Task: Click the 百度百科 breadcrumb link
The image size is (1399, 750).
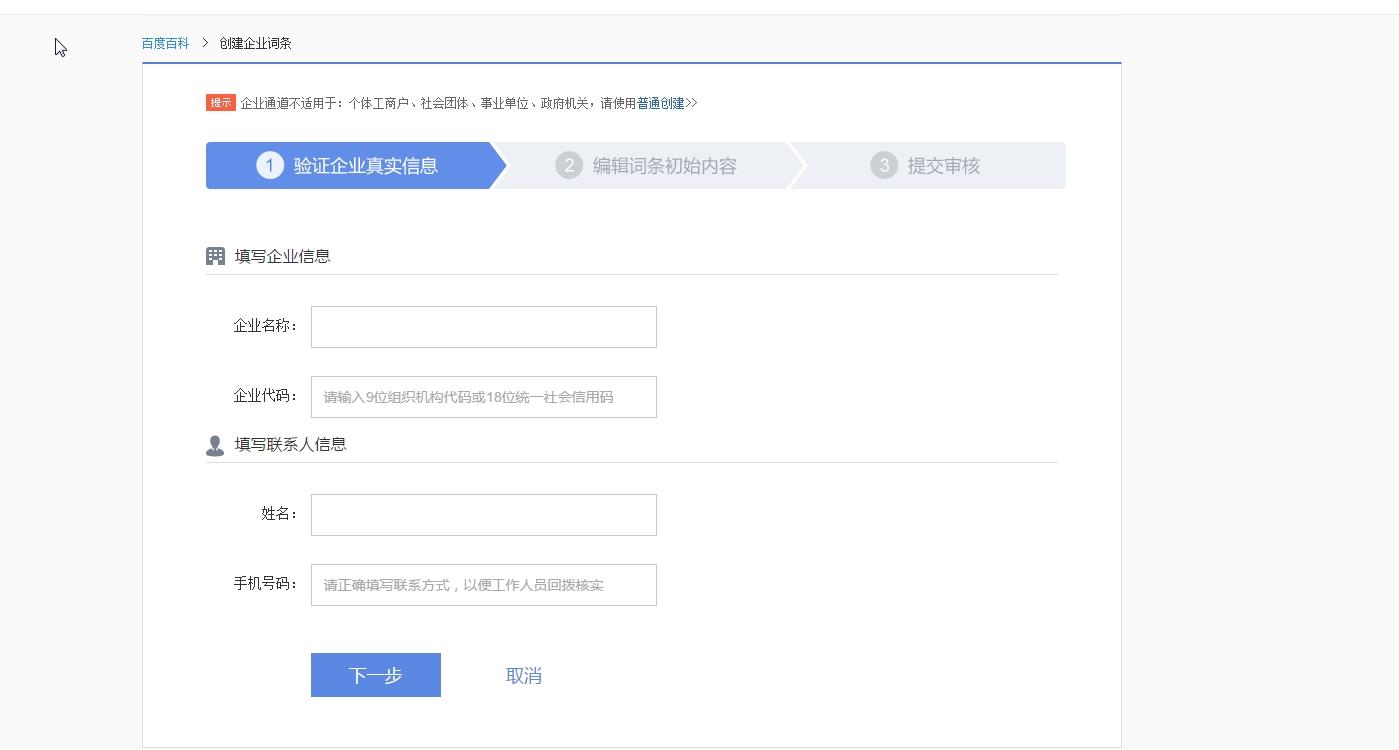Action: (165, 44)
